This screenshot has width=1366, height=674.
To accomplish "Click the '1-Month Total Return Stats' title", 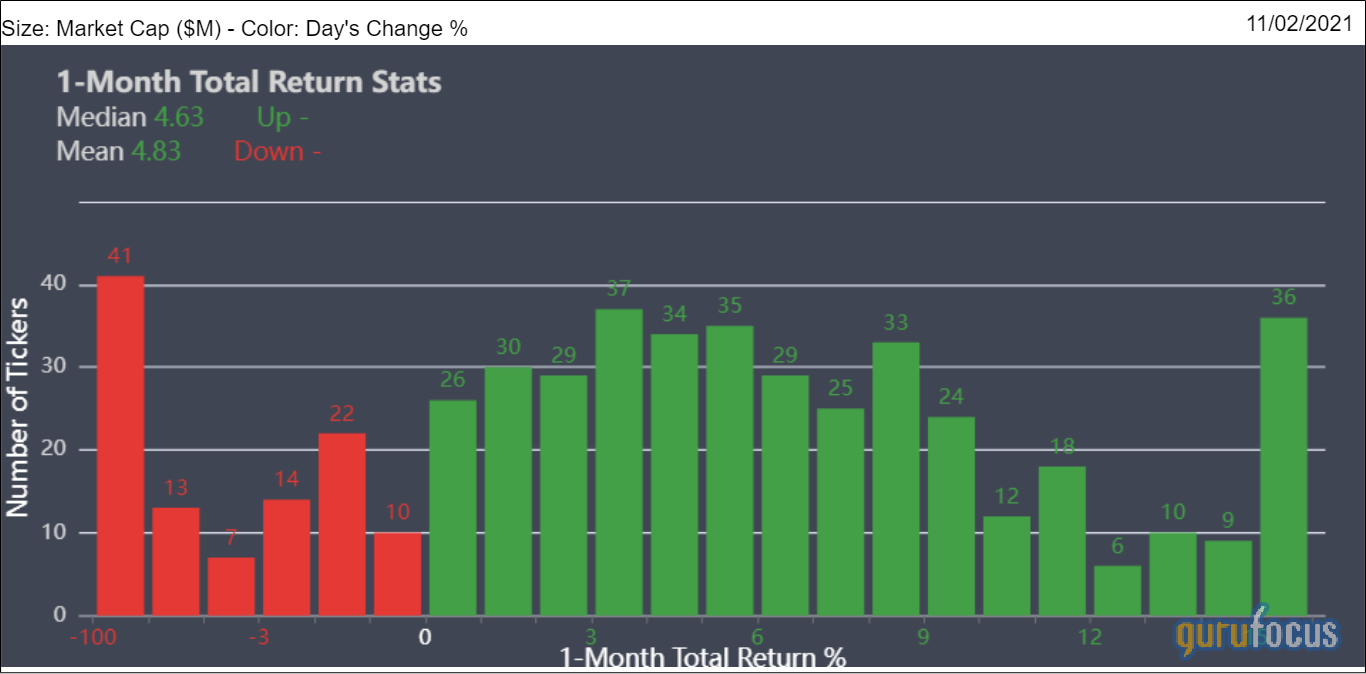I will 249,82.
